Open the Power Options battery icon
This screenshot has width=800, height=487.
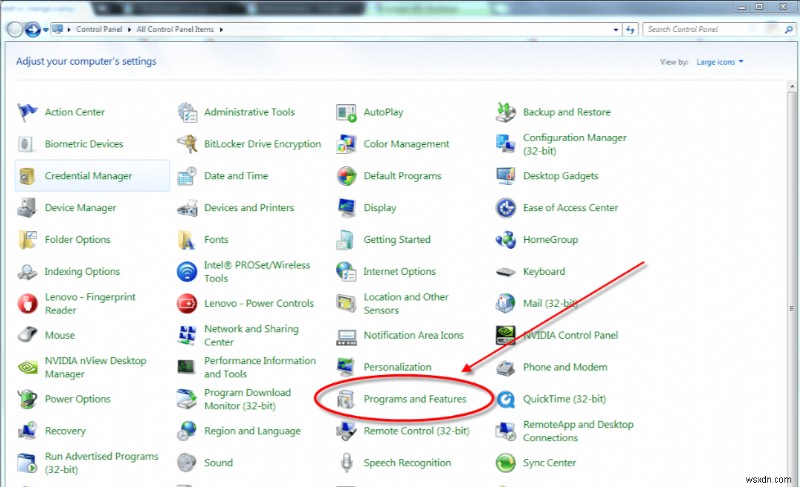point(27,399)
